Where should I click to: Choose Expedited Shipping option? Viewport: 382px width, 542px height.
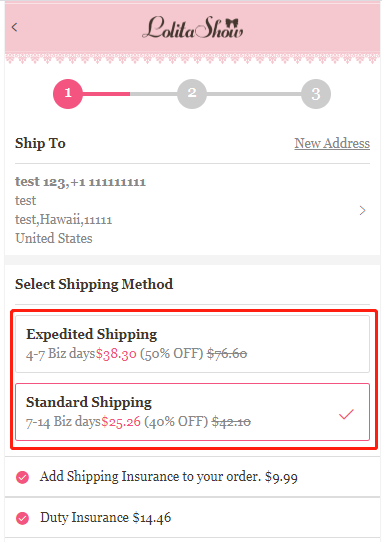click(193, 344)
